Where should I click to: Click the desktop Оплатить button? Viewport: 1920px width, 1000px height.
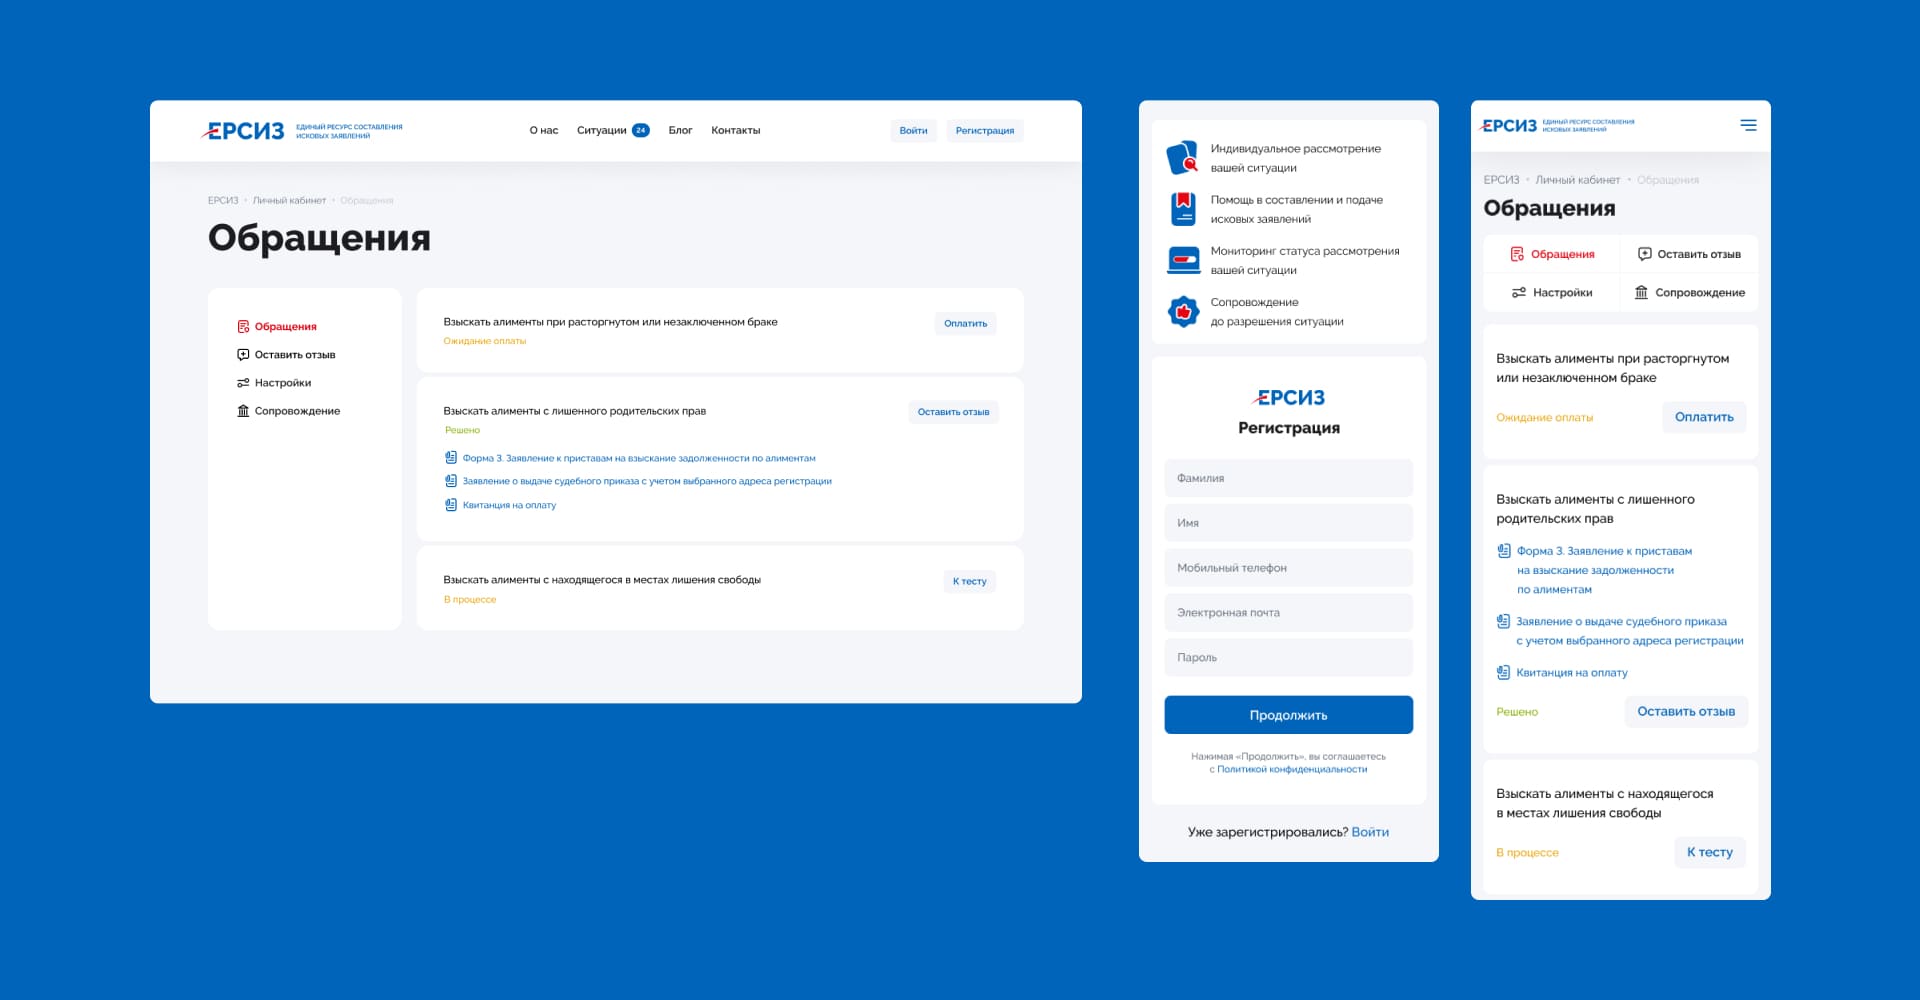965,324
